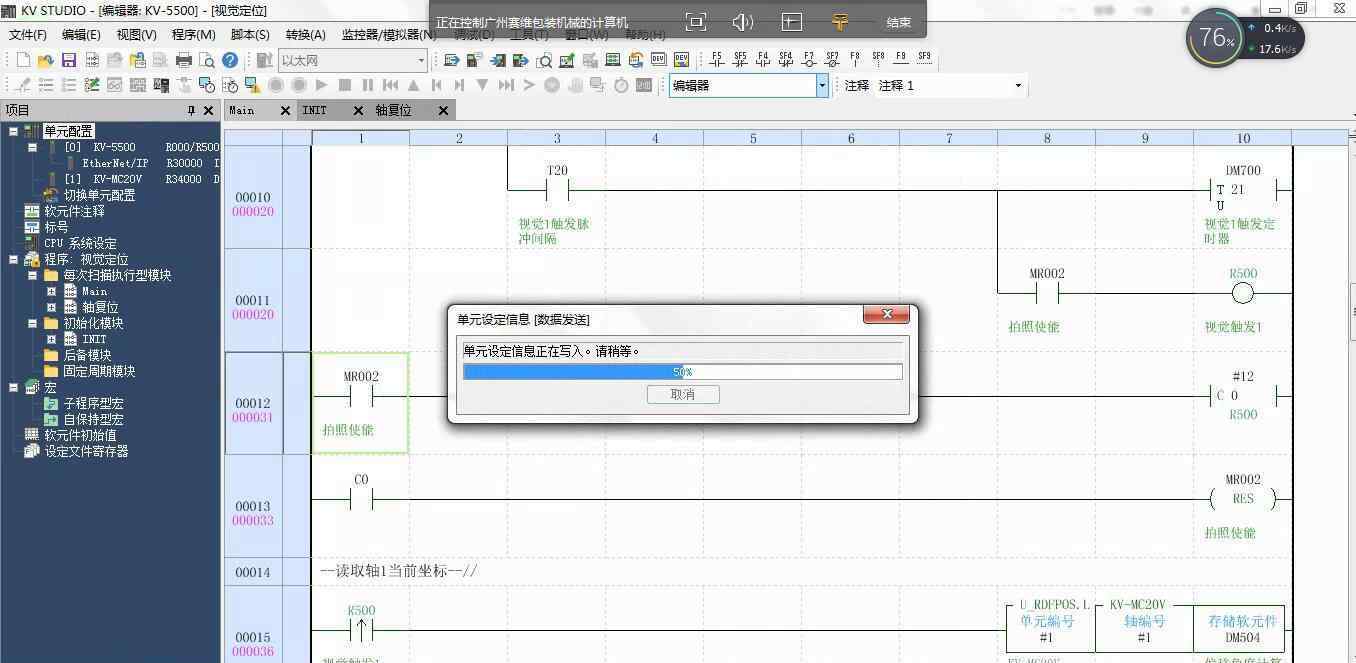Insert an F5 normally-open contact
The image size is (1356, 663).
coord(716,59)
